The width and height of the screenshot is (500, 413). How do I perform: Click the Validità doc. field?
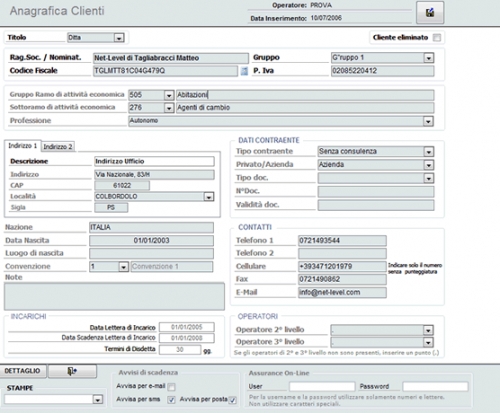(376, 205)
